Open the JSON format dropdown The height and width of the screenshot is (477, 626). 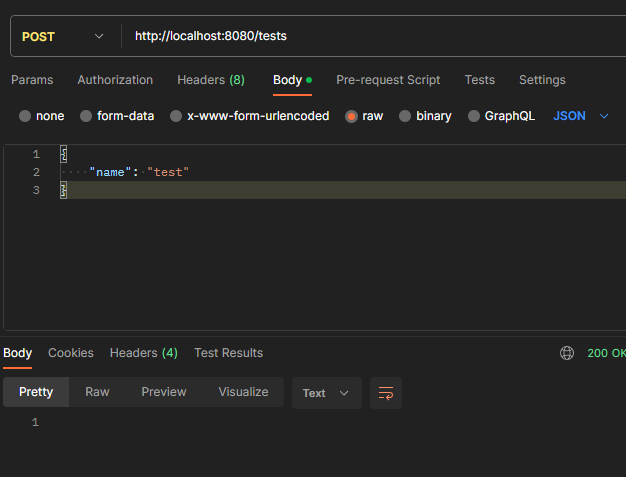click(580, 116)
